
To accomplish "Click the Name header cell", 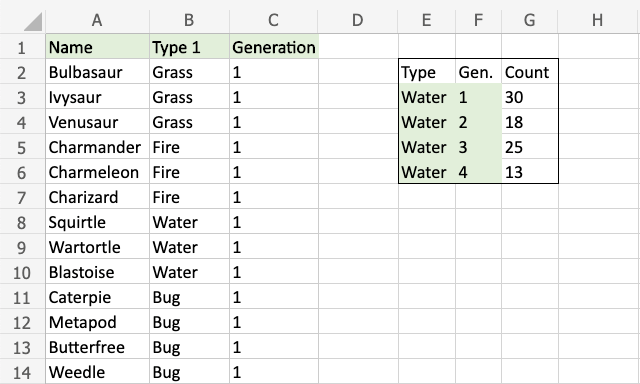I will [97, 47].
